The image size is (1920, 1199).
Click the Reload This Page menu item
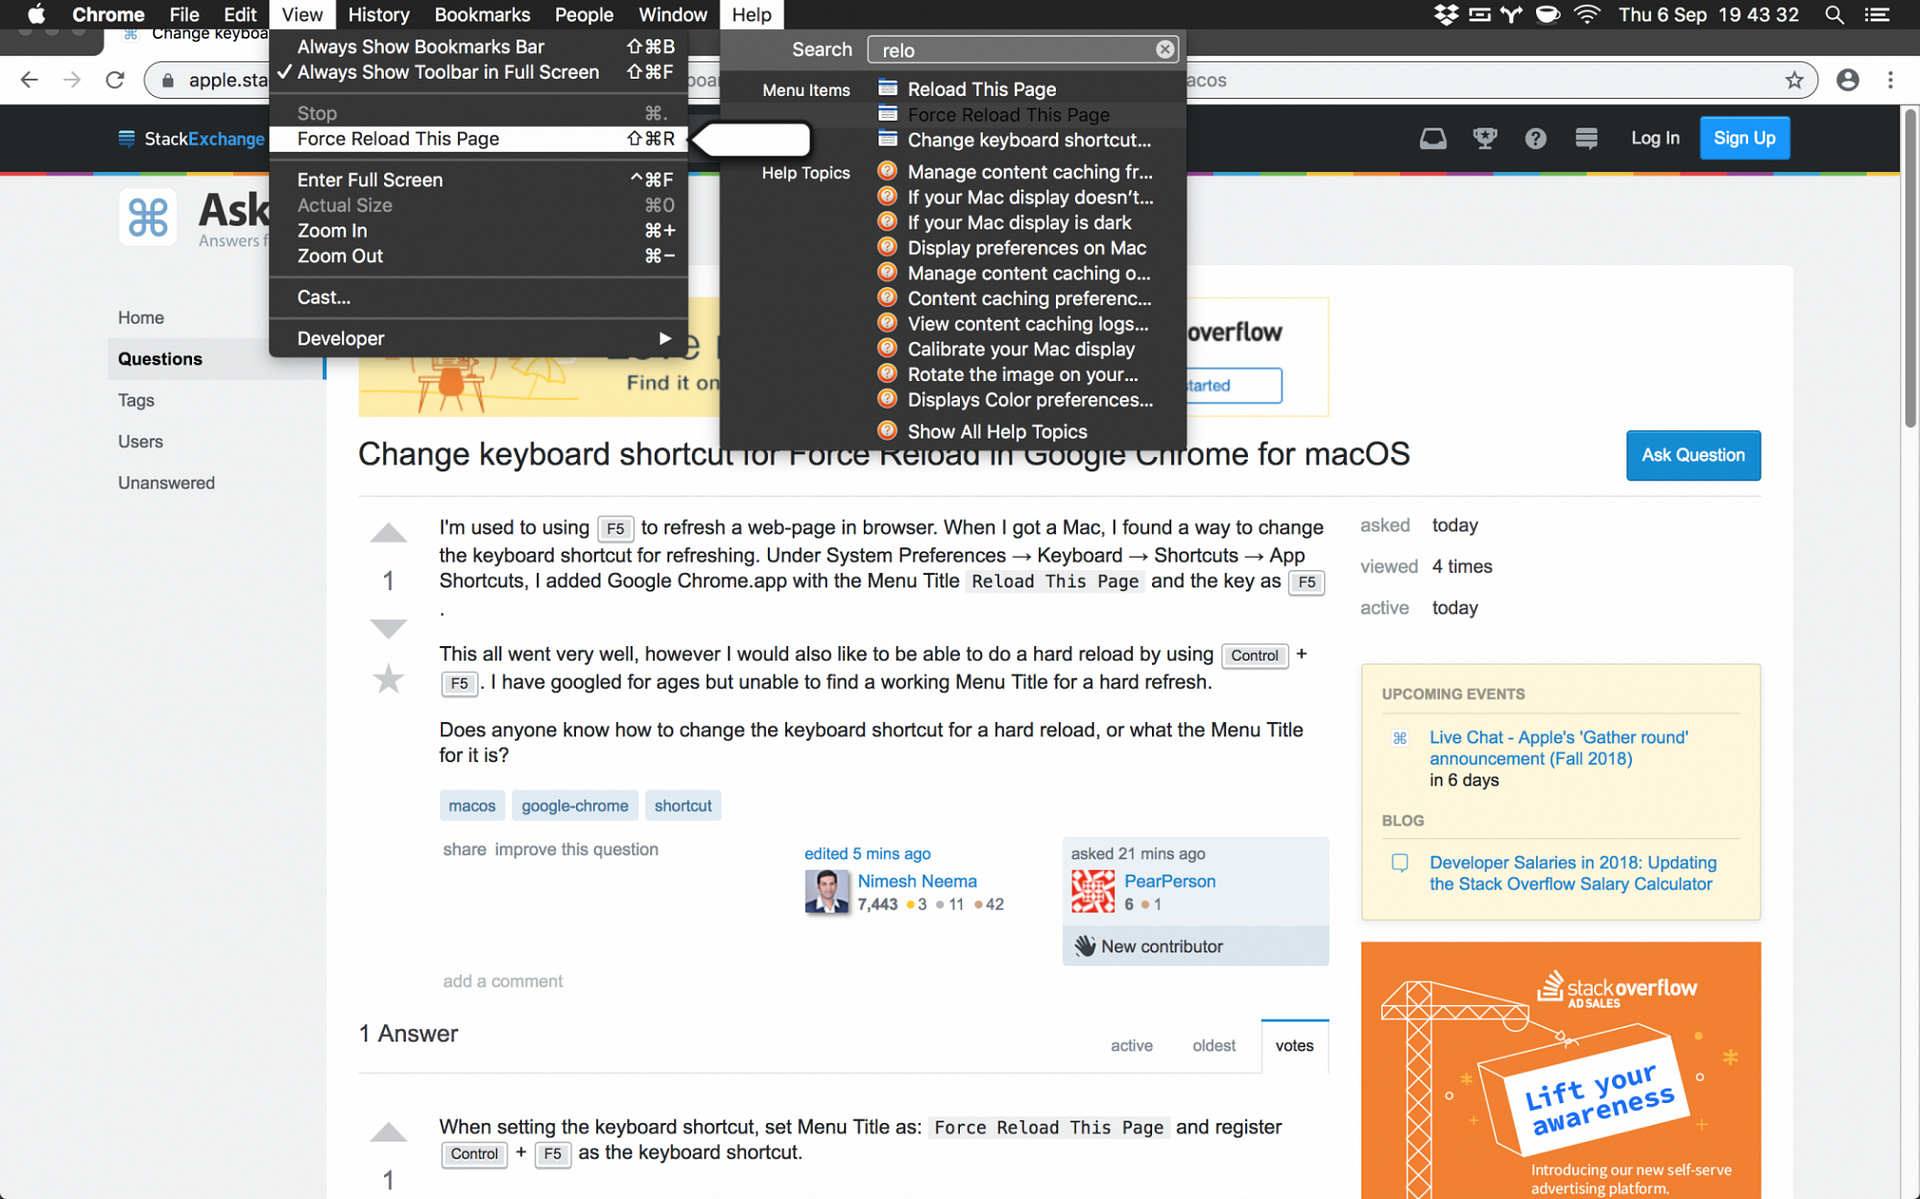click(982, 88)
